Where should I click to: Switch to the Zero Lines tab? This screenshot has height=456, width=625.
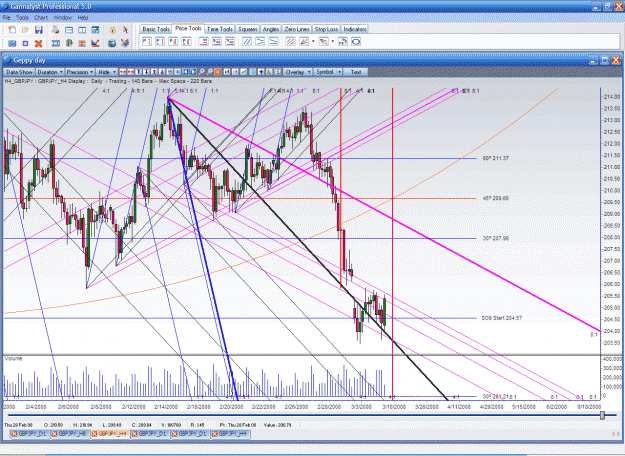[297, 29]
